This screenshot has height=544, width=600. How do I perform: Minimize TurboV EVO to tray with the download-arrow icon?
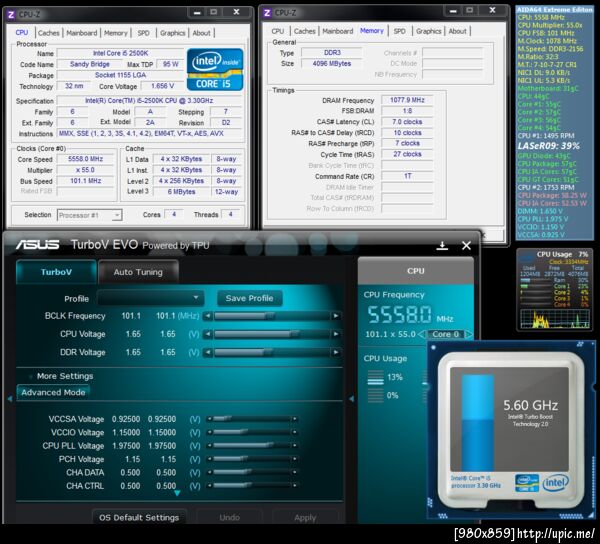(442, 245)
